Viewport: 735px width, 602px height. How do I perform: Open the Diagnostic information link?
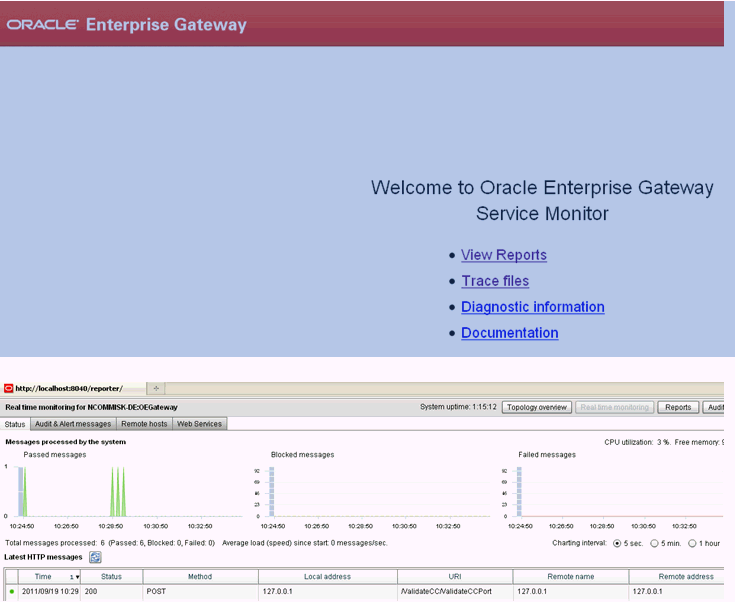click(x=533, y=307)
